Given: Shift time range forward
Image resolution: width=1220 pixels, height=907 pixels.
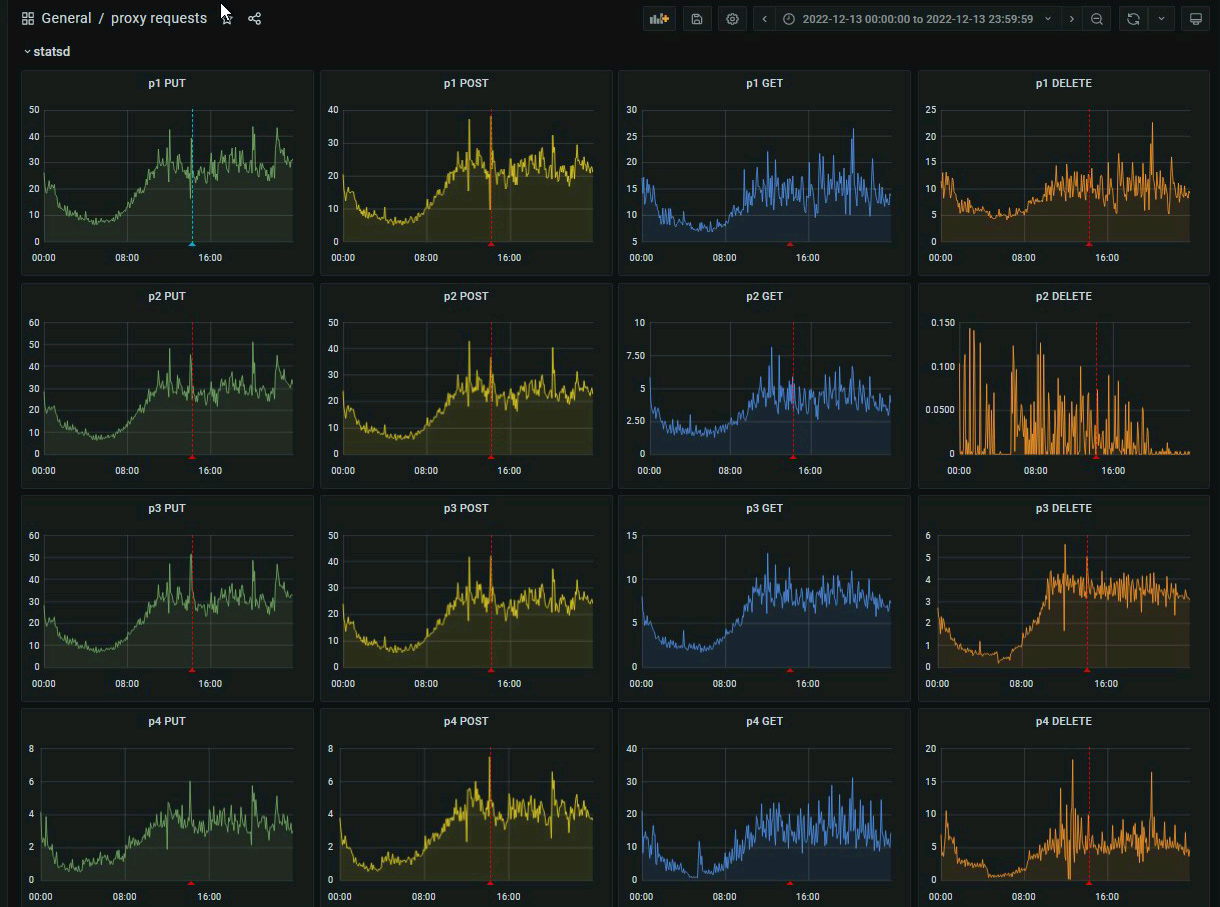Looking at the screenshot, I should (1072, 18).
